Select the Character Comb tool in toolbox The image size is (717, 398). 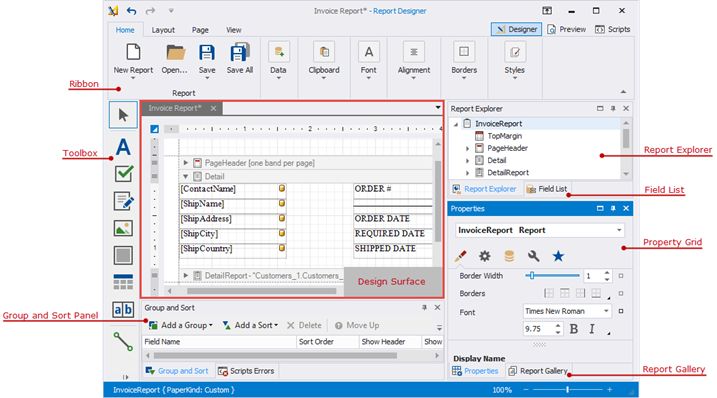pyautogui.click(x=123, y=310)
